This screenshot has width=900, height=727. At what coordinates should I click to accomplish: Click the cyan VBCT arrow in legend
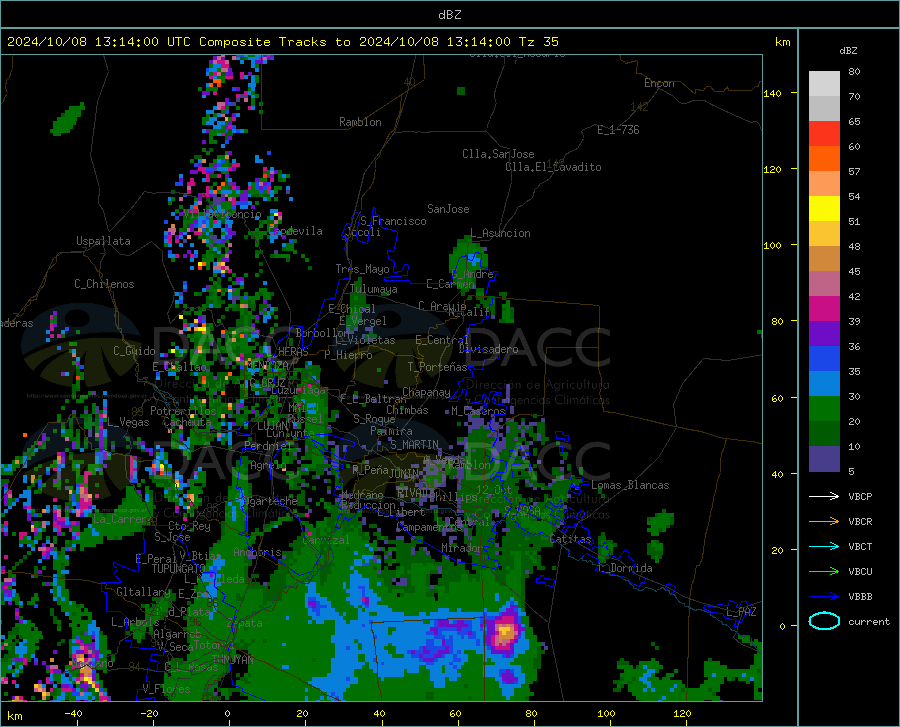(824, 546)
